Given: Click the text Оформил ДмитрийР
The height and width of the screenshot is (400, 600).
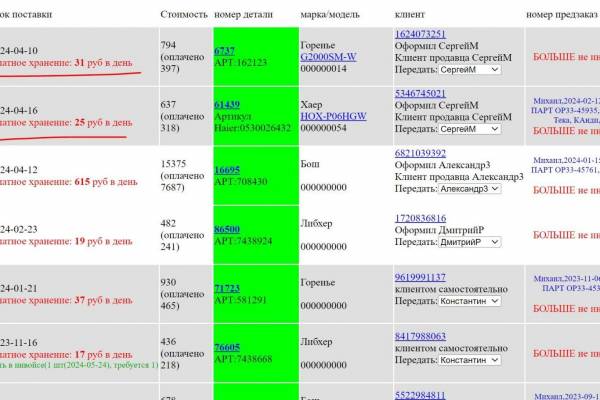Looking at the screenshot, I should [439, 230].
